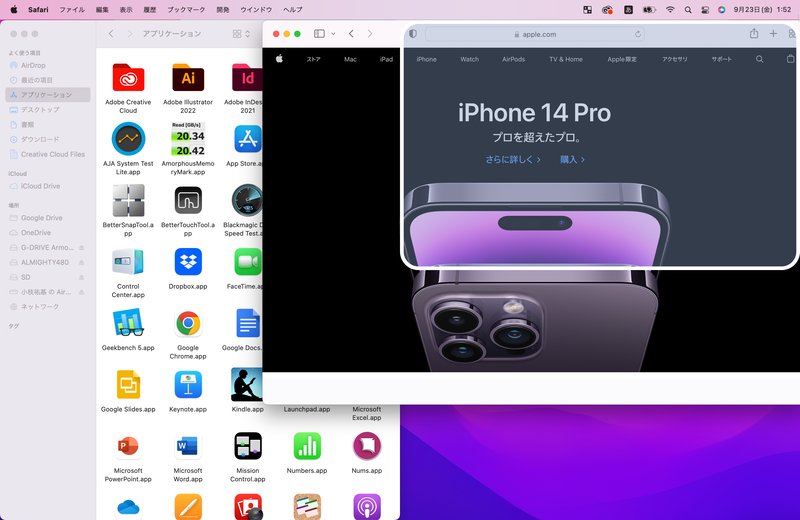
Task: Open Podcasts app icon in Finder
Action: point(366,507)
